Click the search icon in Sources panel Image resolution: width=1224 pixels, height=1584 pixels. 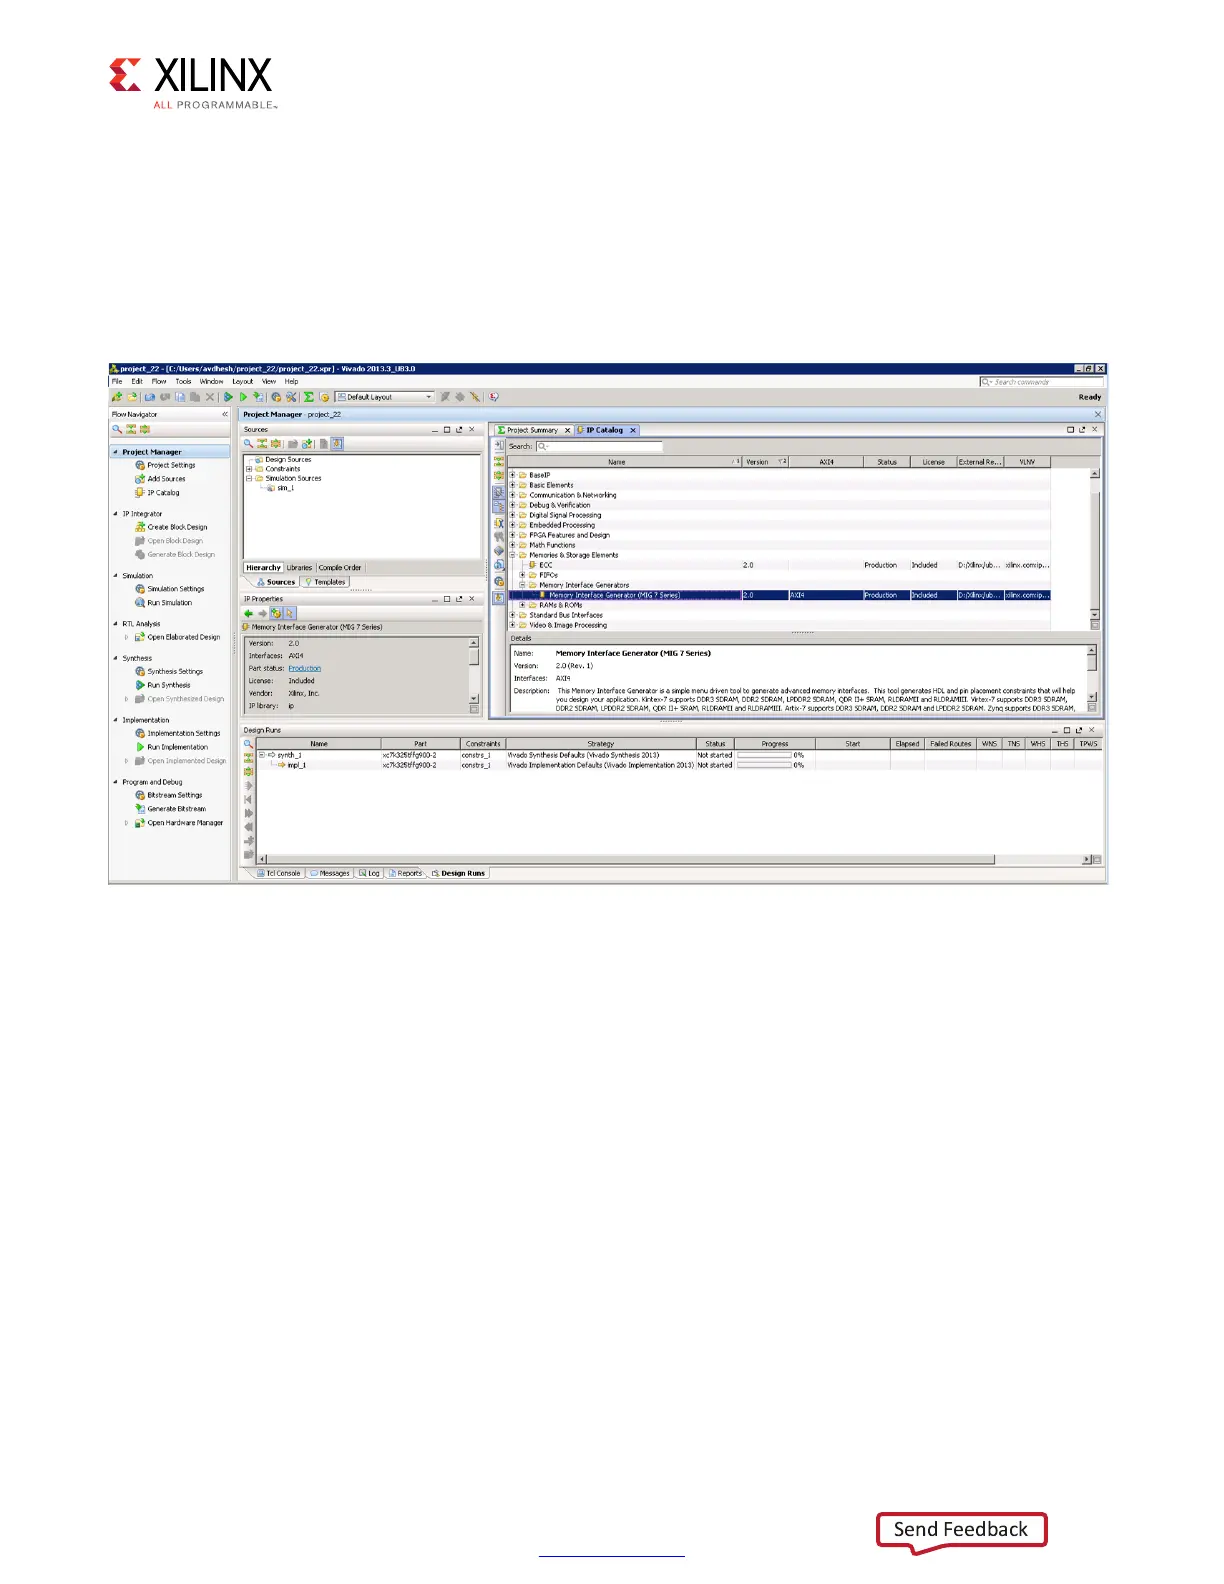(x=248, y=444)
